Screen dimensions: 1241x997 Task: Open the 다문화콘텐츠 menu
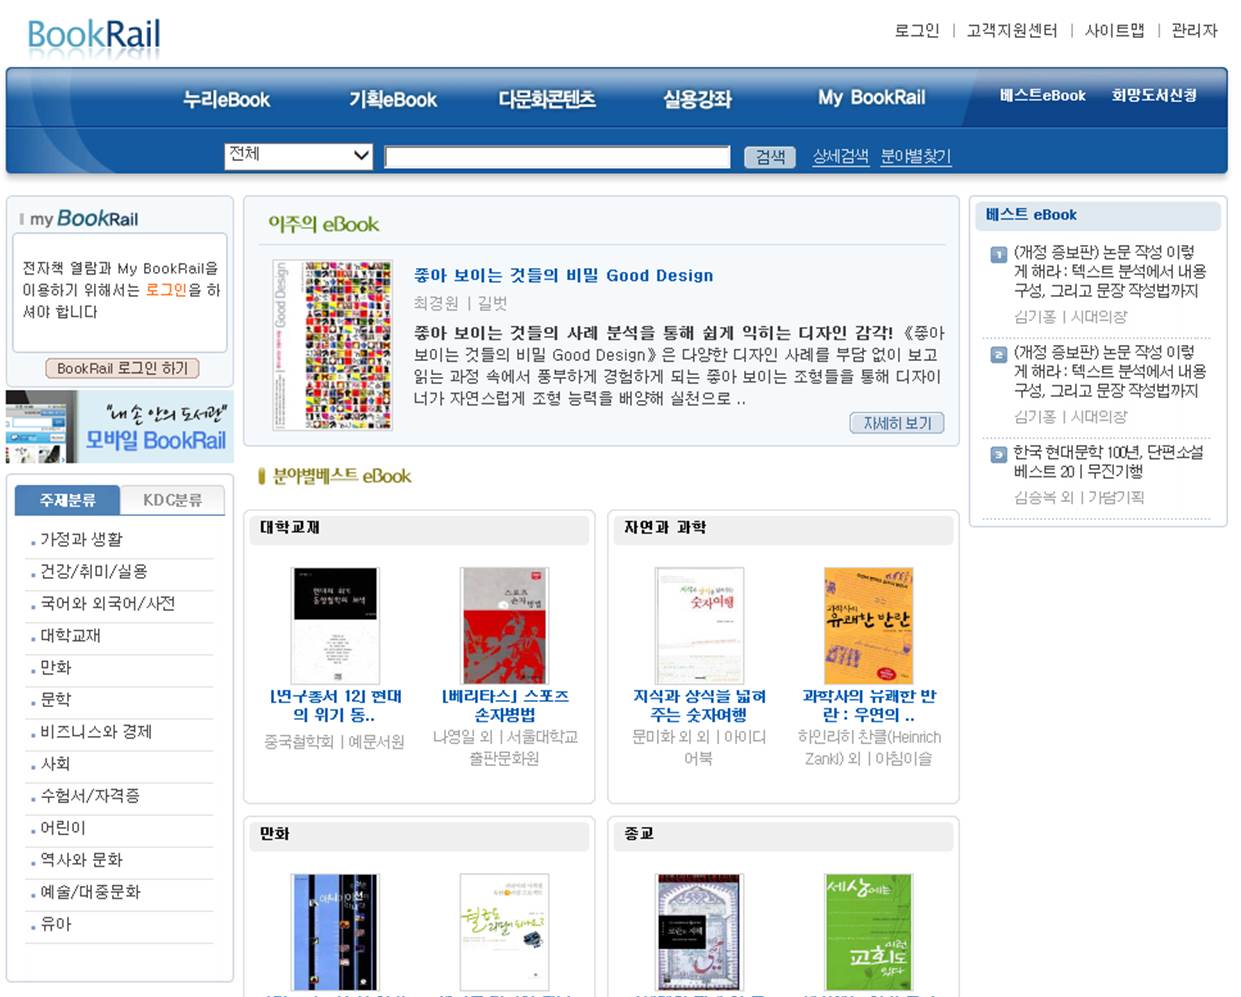click(547, 99)
